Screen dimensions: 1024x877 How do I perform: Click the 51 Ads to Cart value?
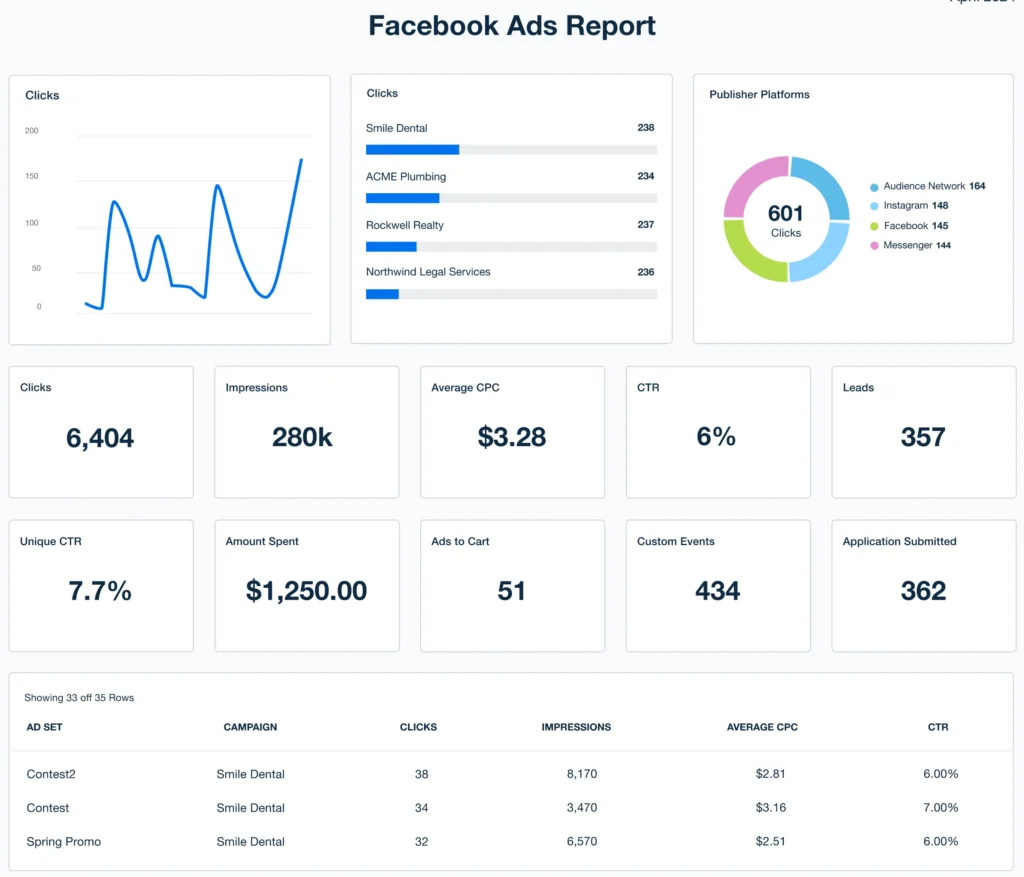click(x=511, y=591)
